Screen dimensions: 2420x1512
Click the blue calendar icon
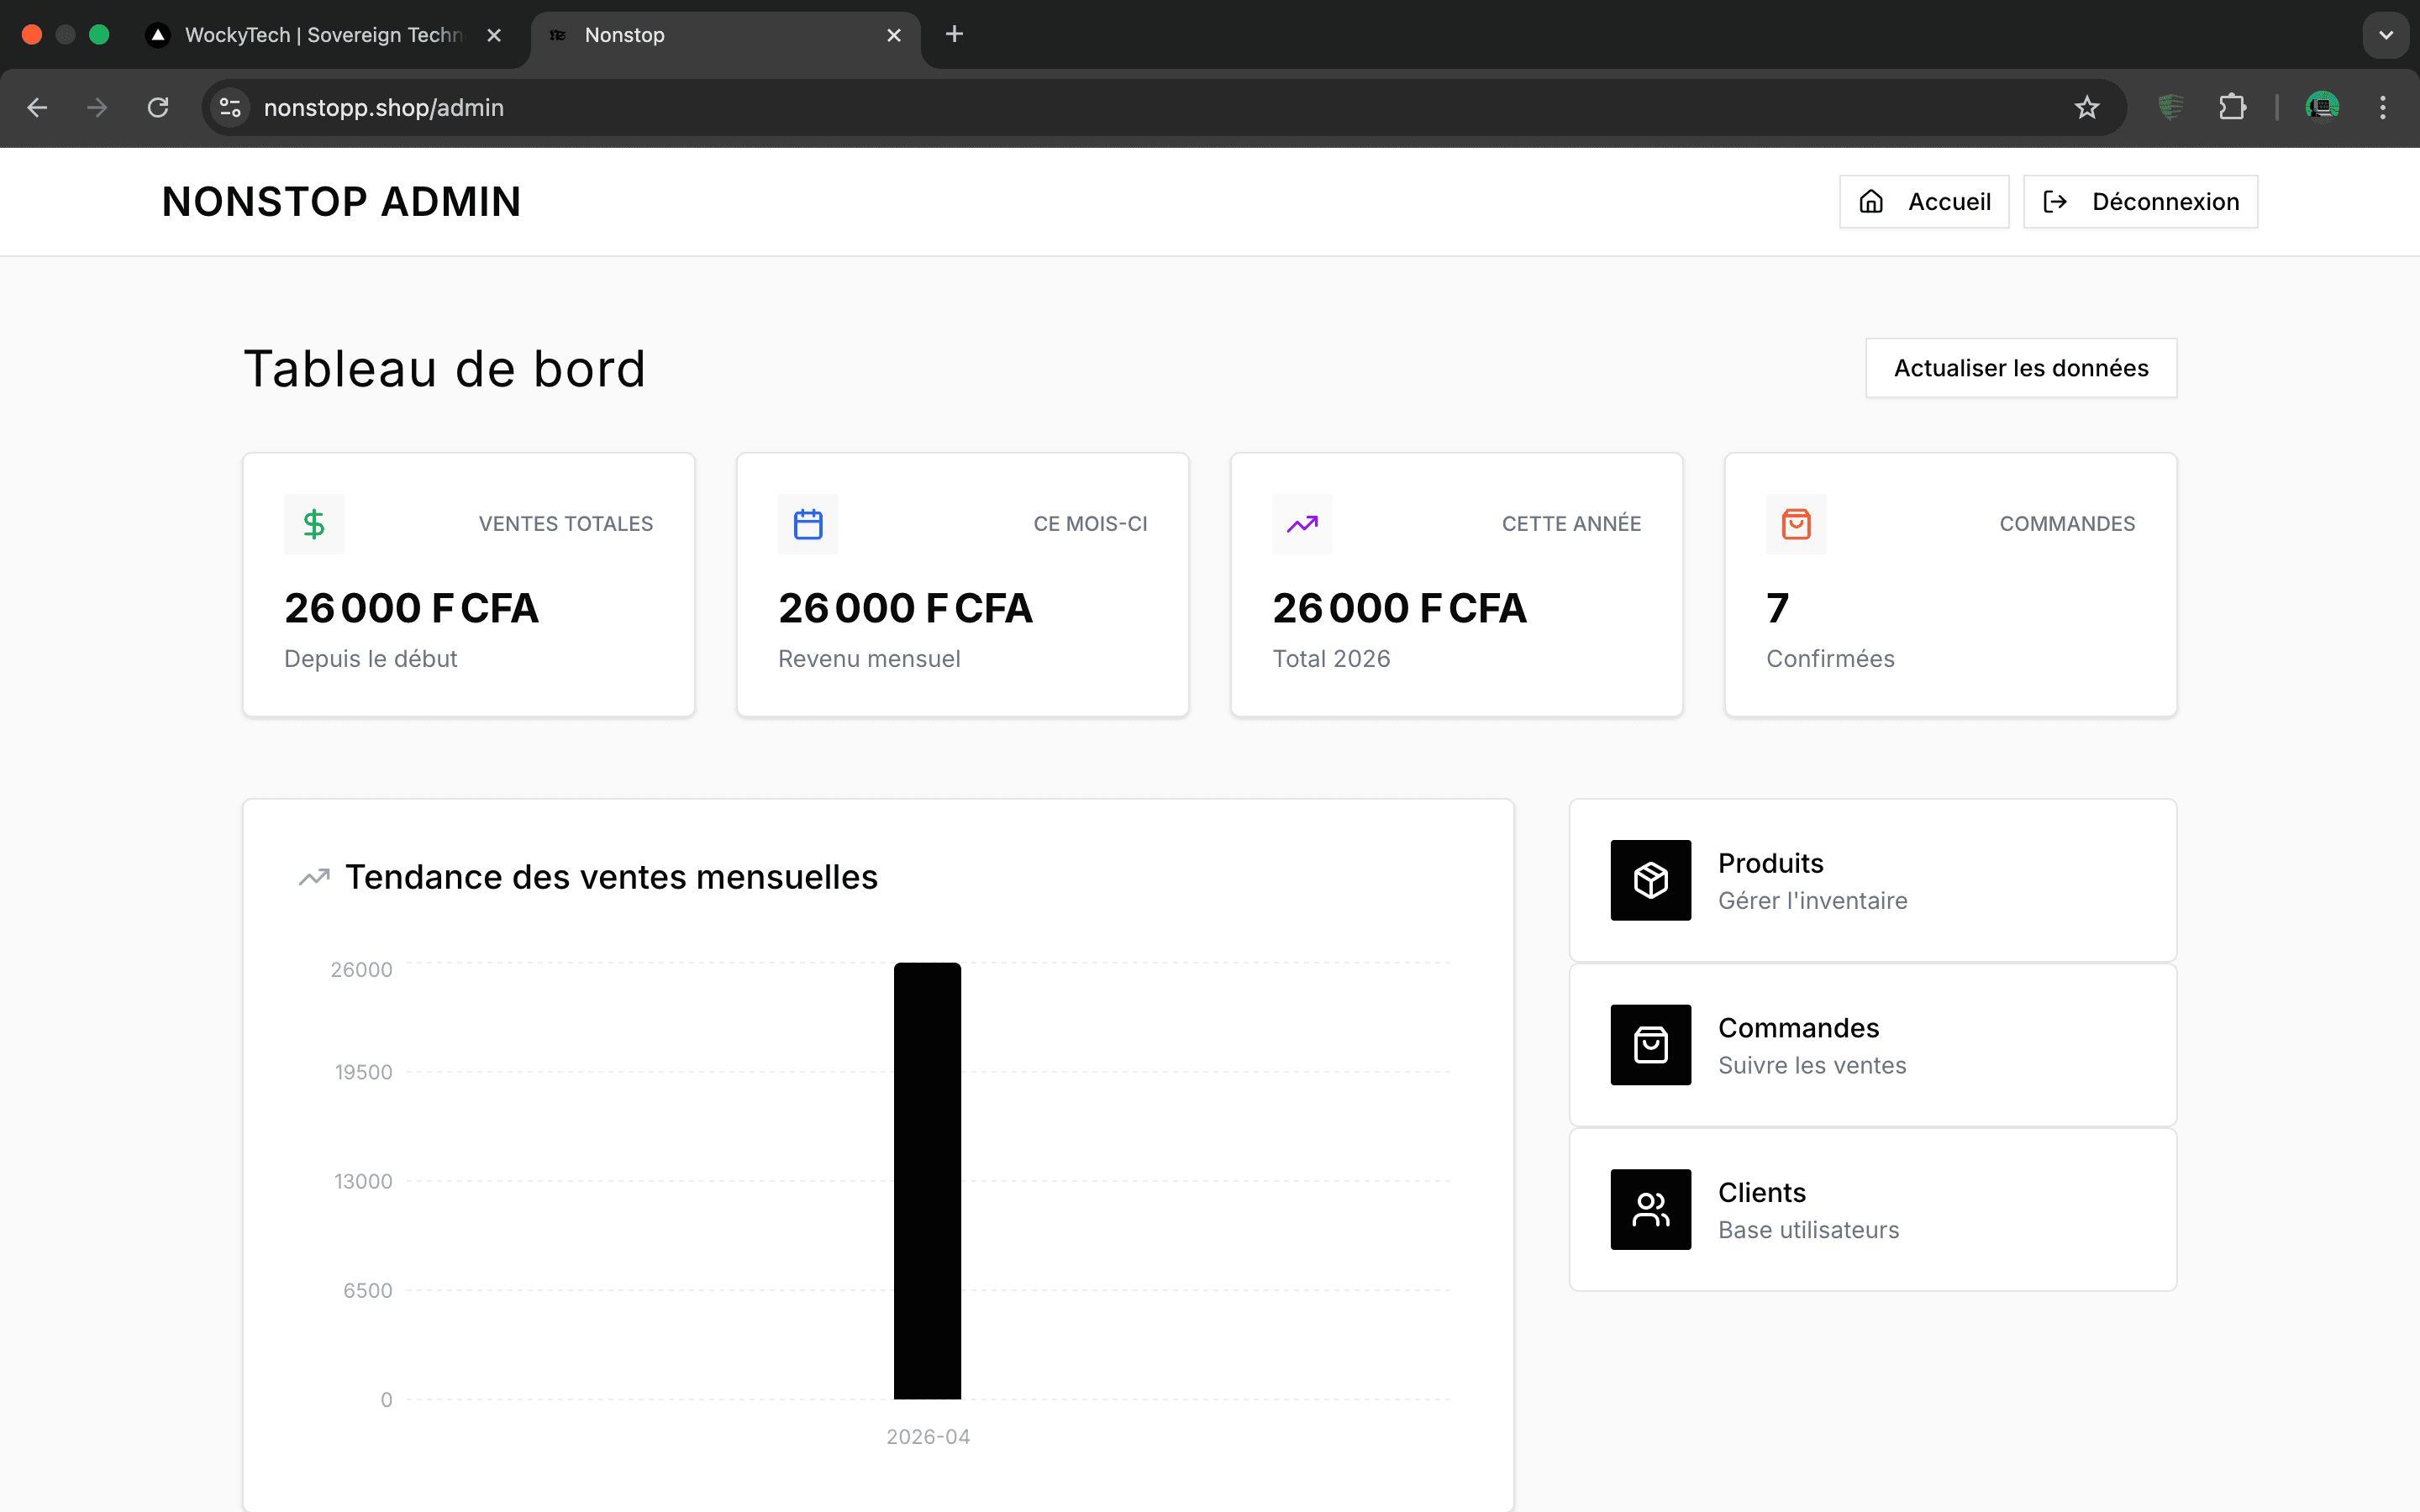tap(808, 524)
